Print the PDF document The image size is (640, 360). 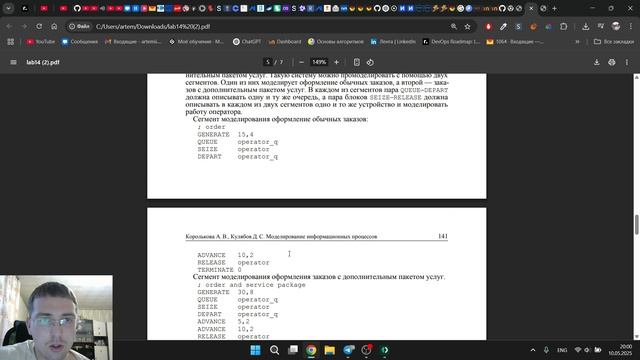tap(611, 62)
